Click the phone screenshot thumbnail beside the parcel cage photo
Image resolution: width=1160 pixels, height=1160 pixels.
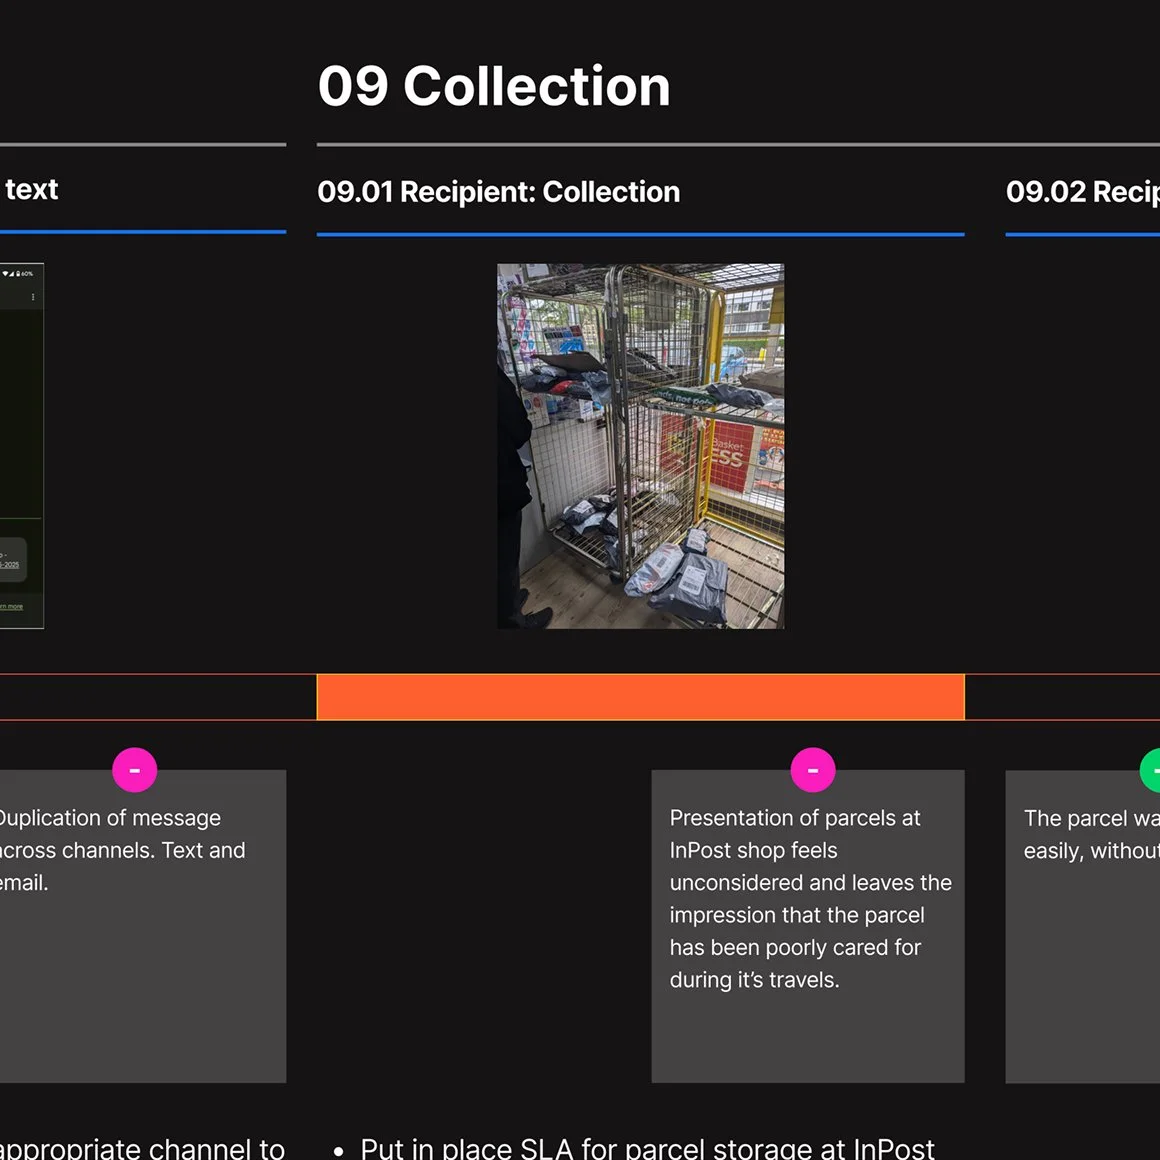pyautogui.click(x=21, y=446)
